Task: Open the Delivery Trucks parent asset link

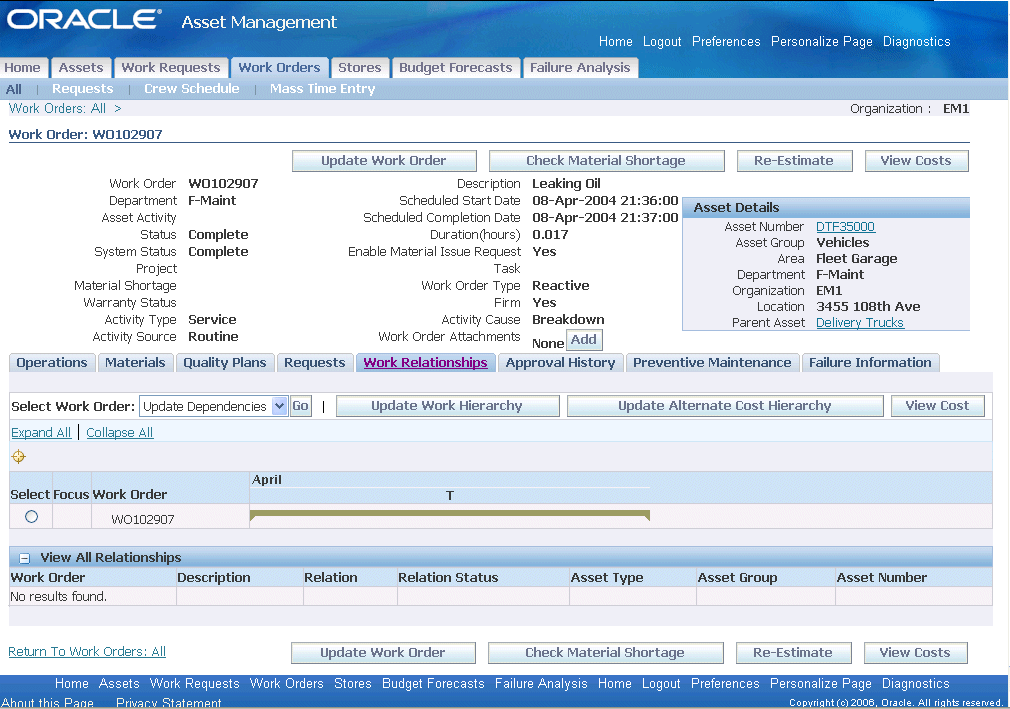Action: [x=860, y=323]
